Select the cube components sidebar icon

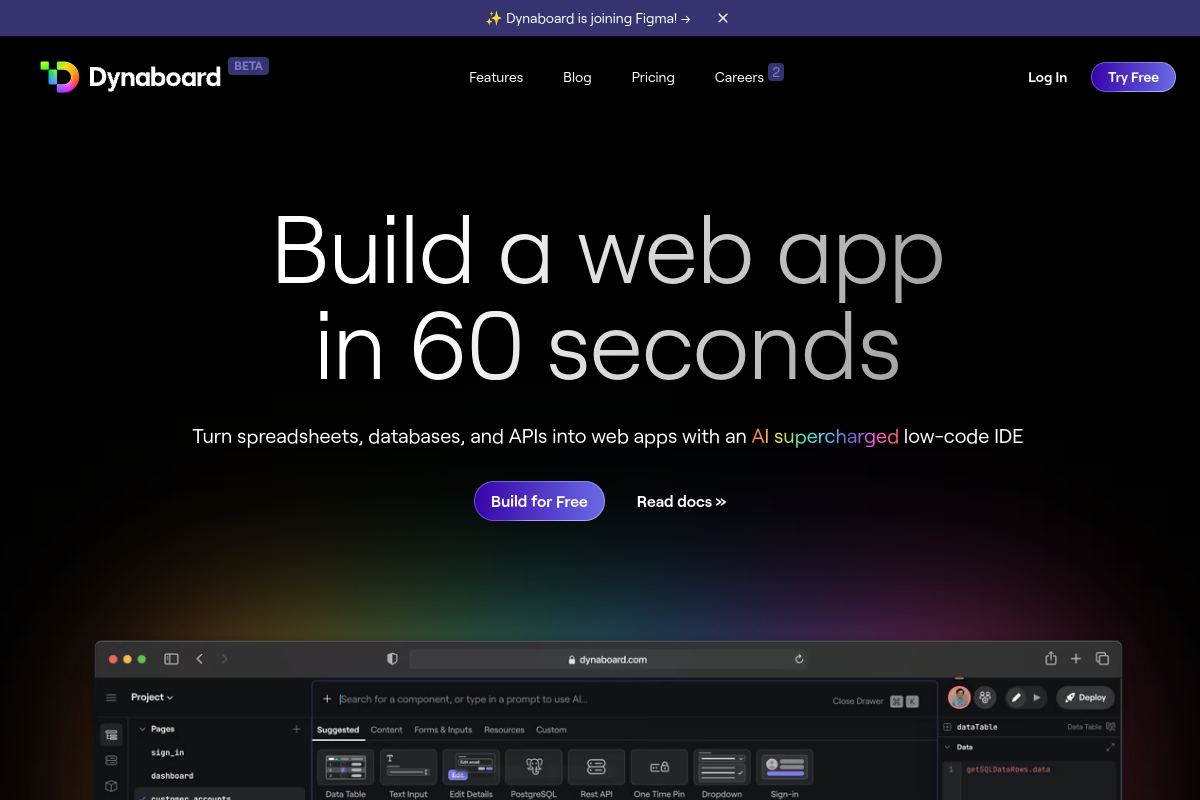111,786
